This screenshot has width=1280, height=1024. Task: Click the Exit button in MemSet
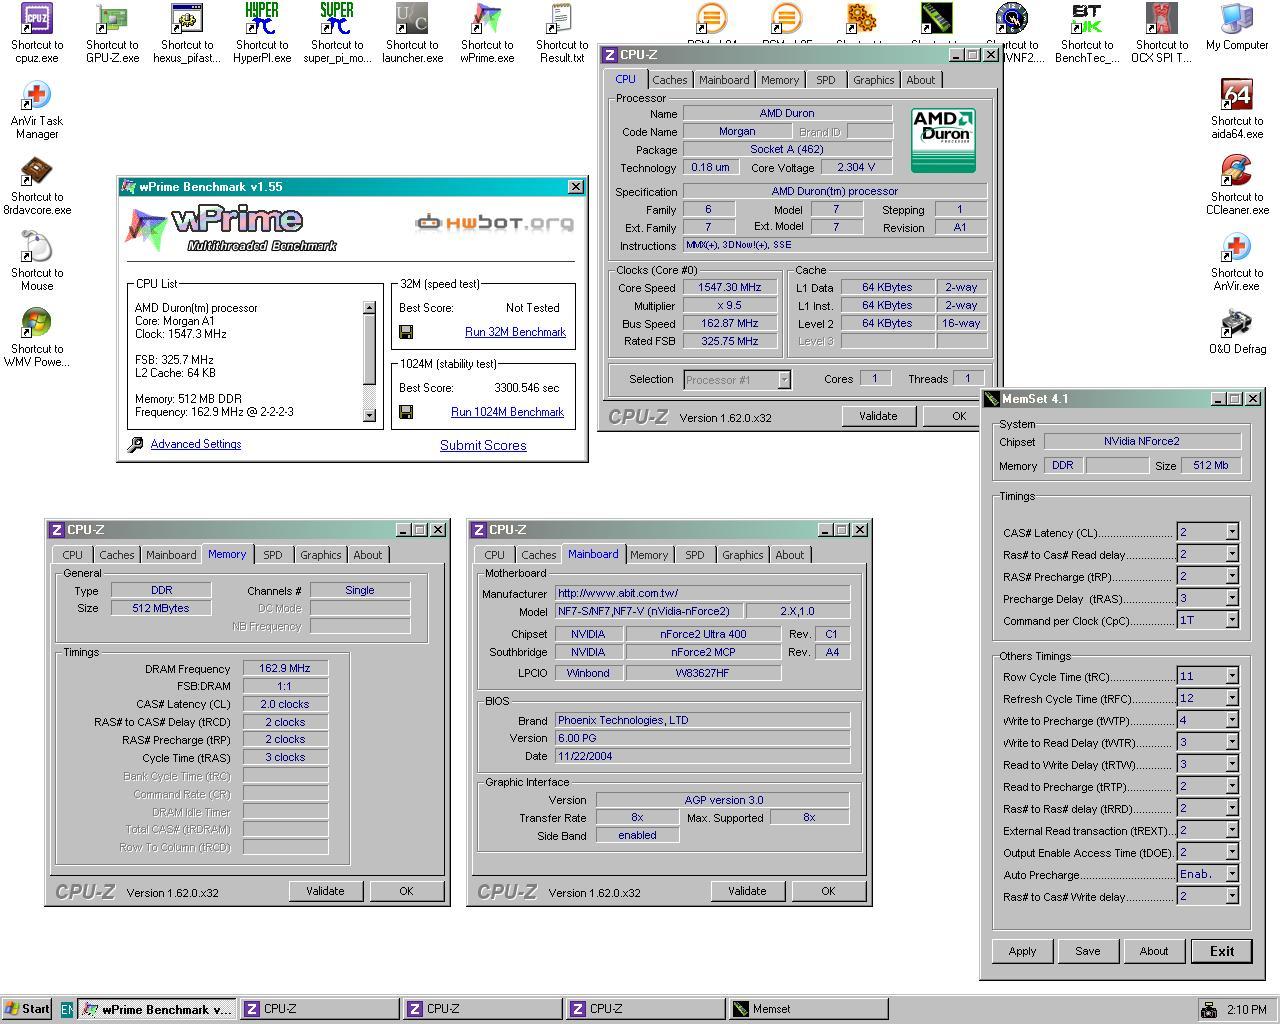[x=1221, y=951]
